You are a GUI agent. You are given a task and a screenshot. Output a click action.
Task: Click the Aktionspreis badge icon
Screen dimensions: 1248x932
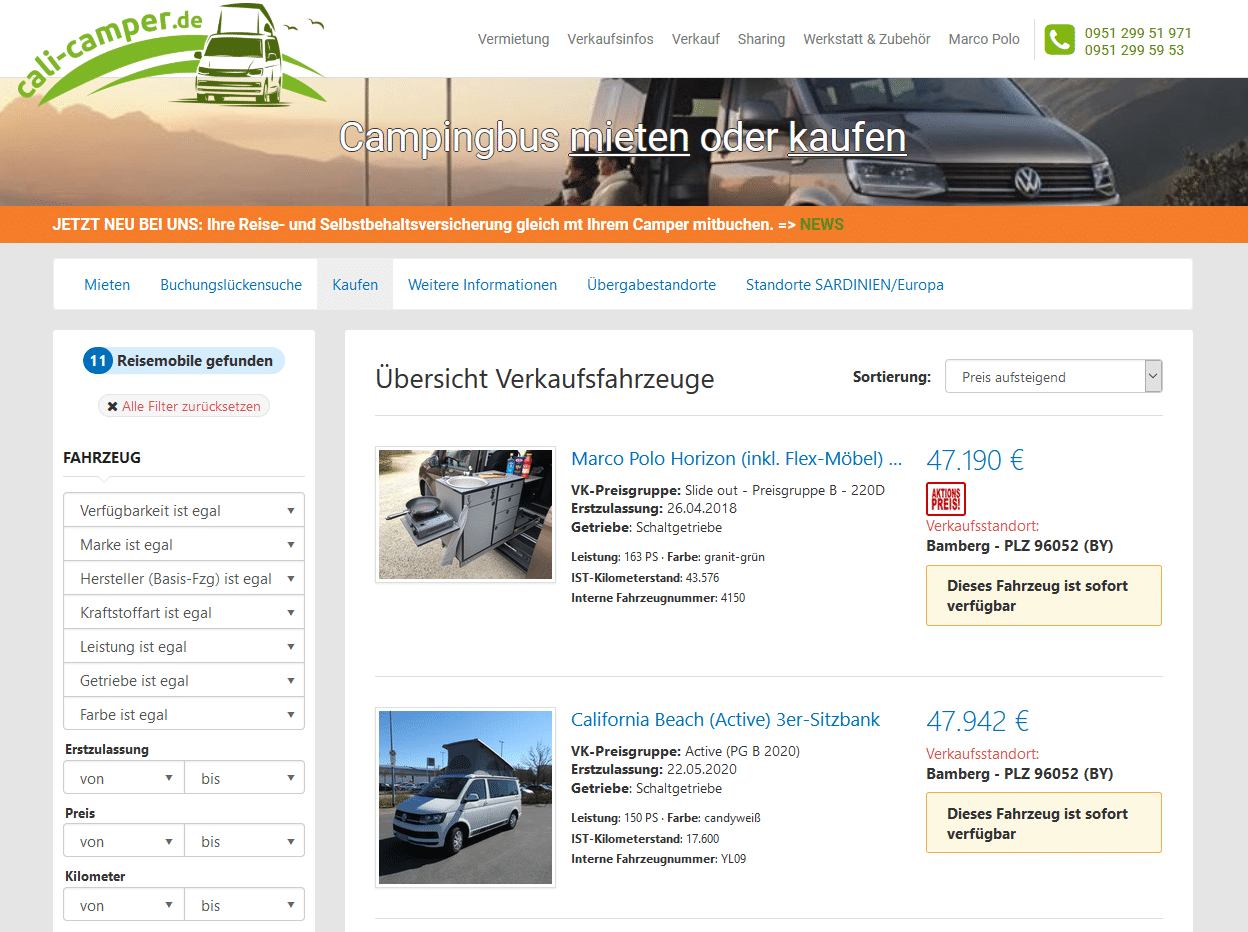click(x=946, y=498)
